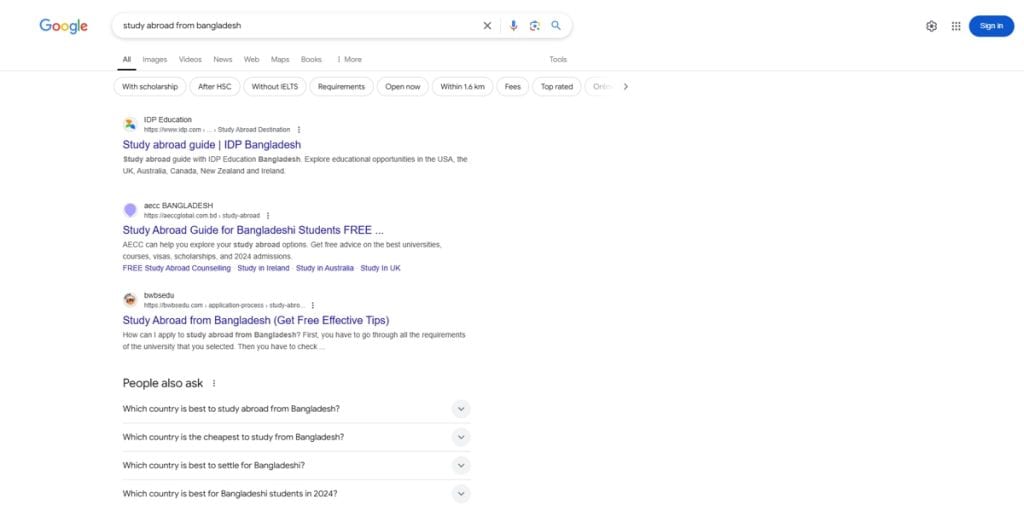The height and width of the screenshot is (505, 1024).
Task: Expand 'best to settle for Bangladeshi' question
Action: point(296,466)
